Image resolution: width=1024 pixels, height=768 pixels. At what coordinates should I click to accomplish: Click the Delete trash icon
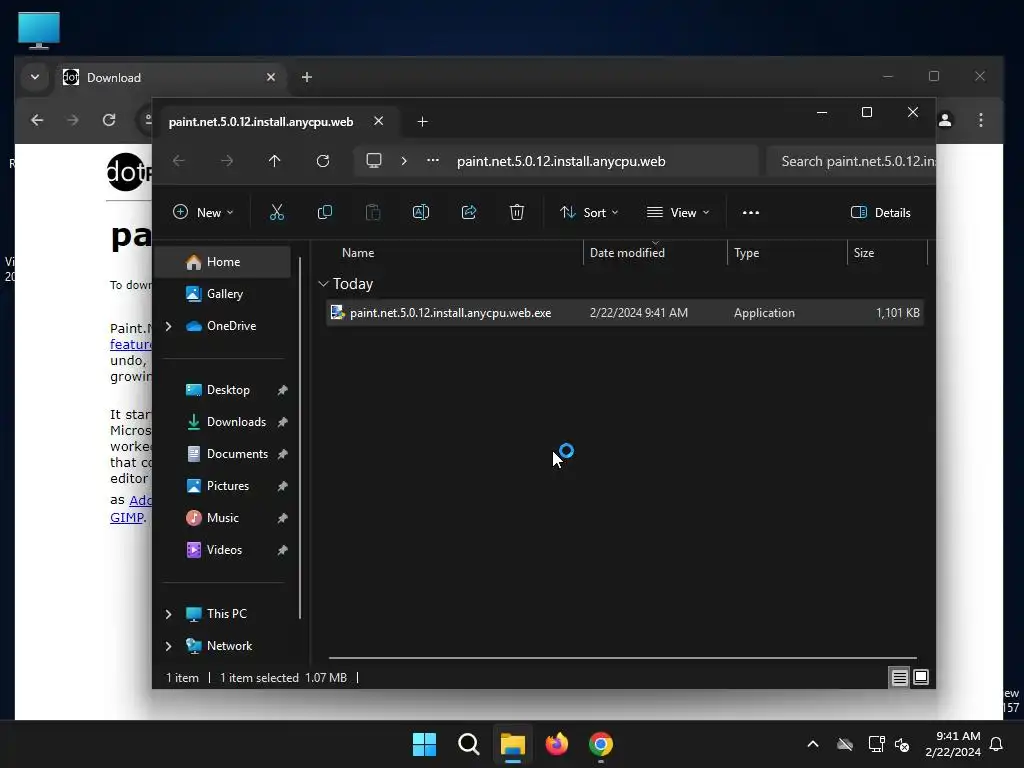(517, 212)
